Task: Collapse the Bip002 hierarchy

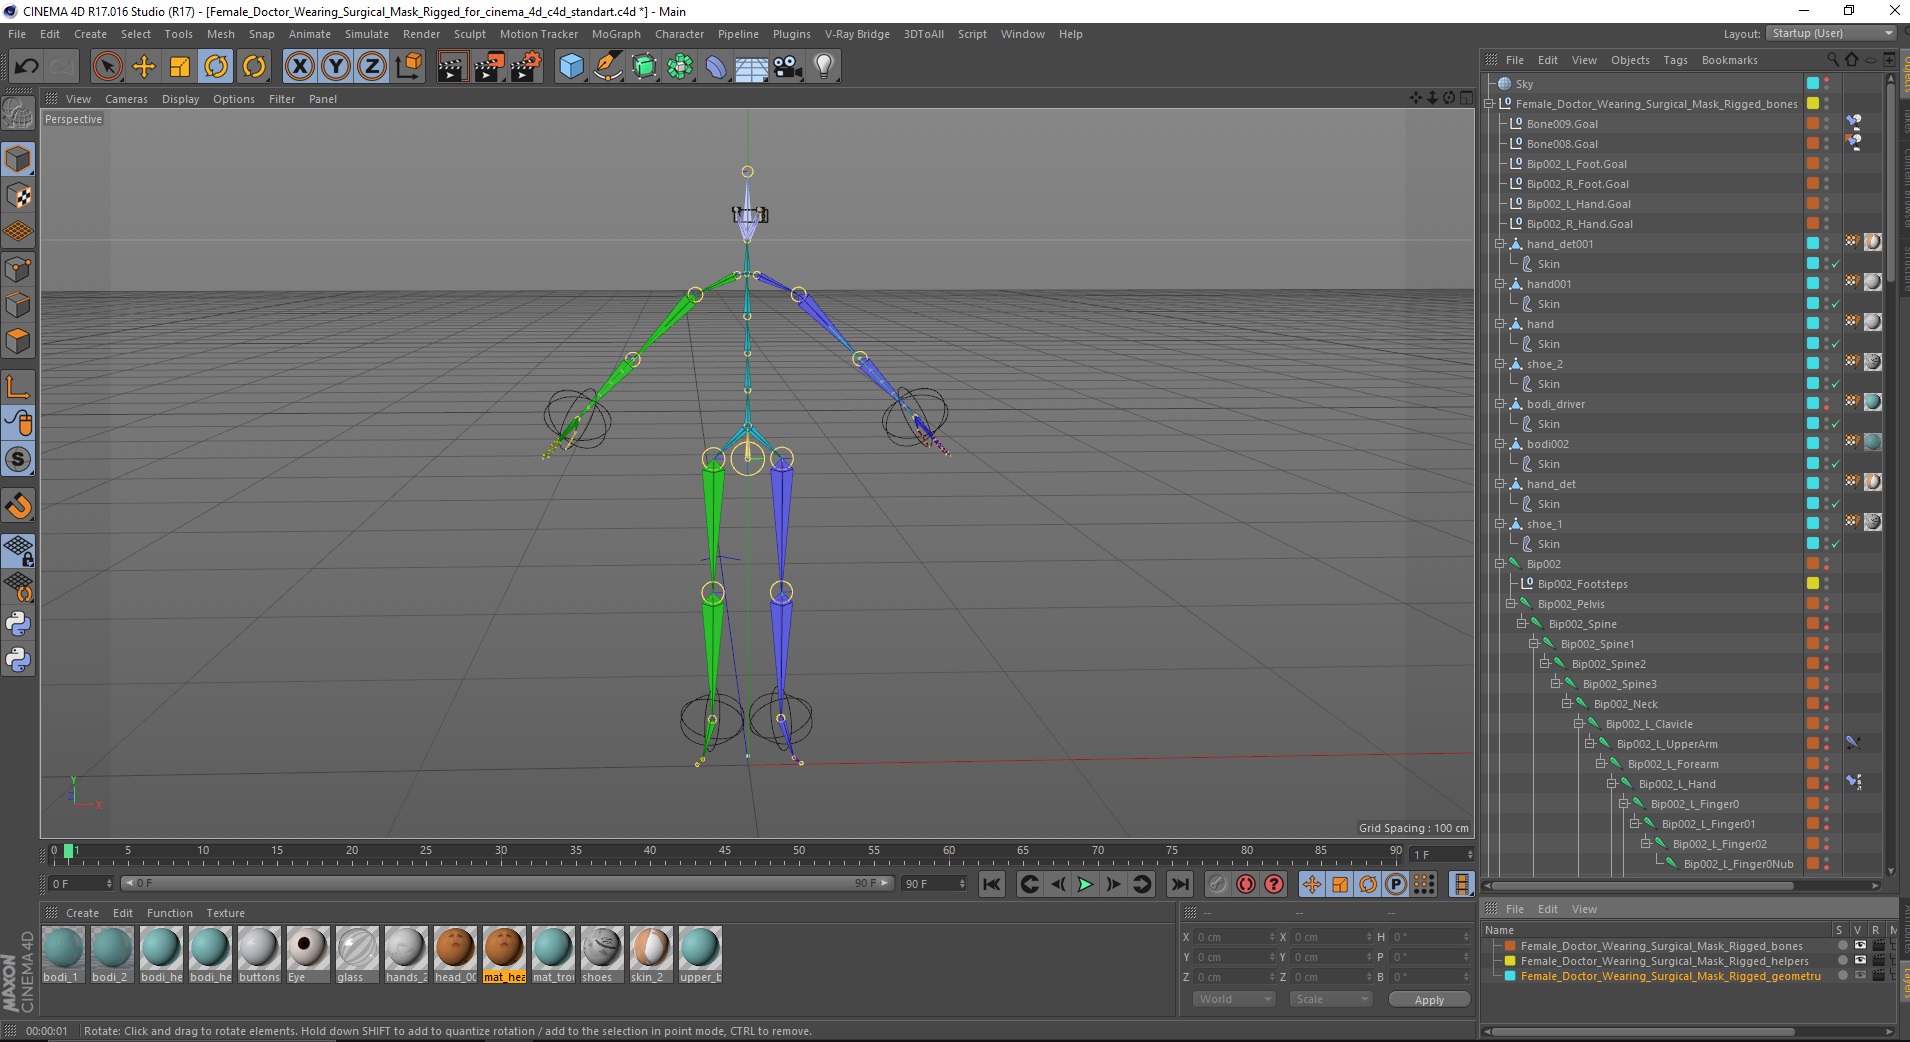Action: tap(1500, 564)
